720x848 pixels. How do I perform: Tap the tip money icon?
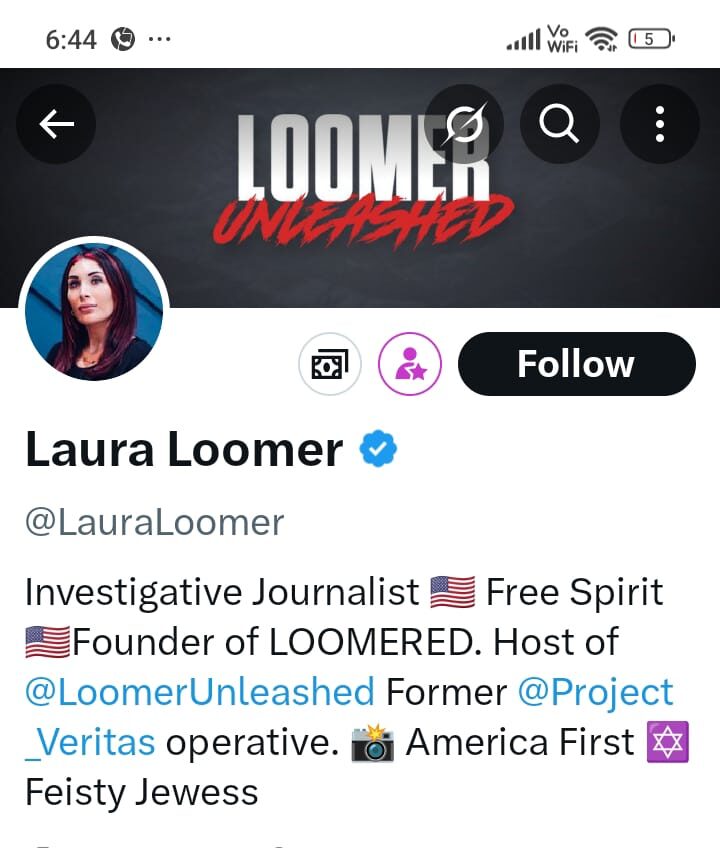(329, 364)
